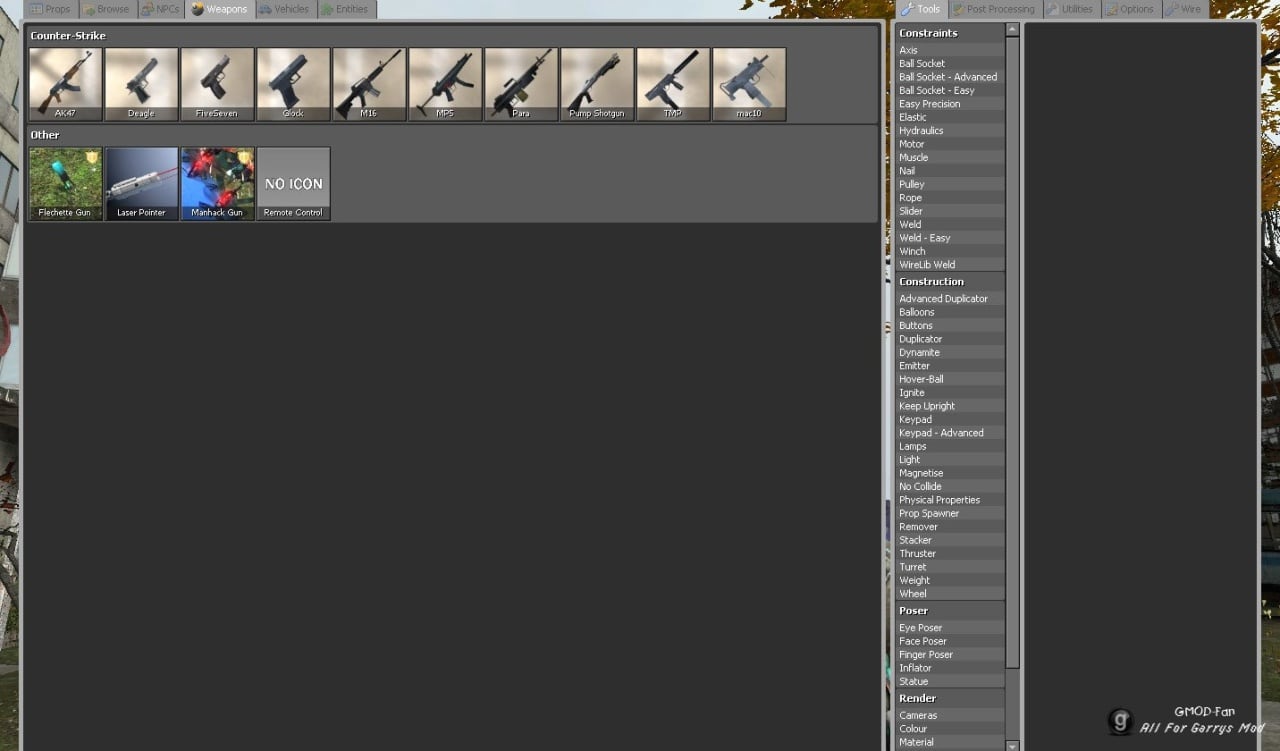The image size is (1280, 751).
Task: Select the Flechette Gun icon
Action: pos(65,183)
